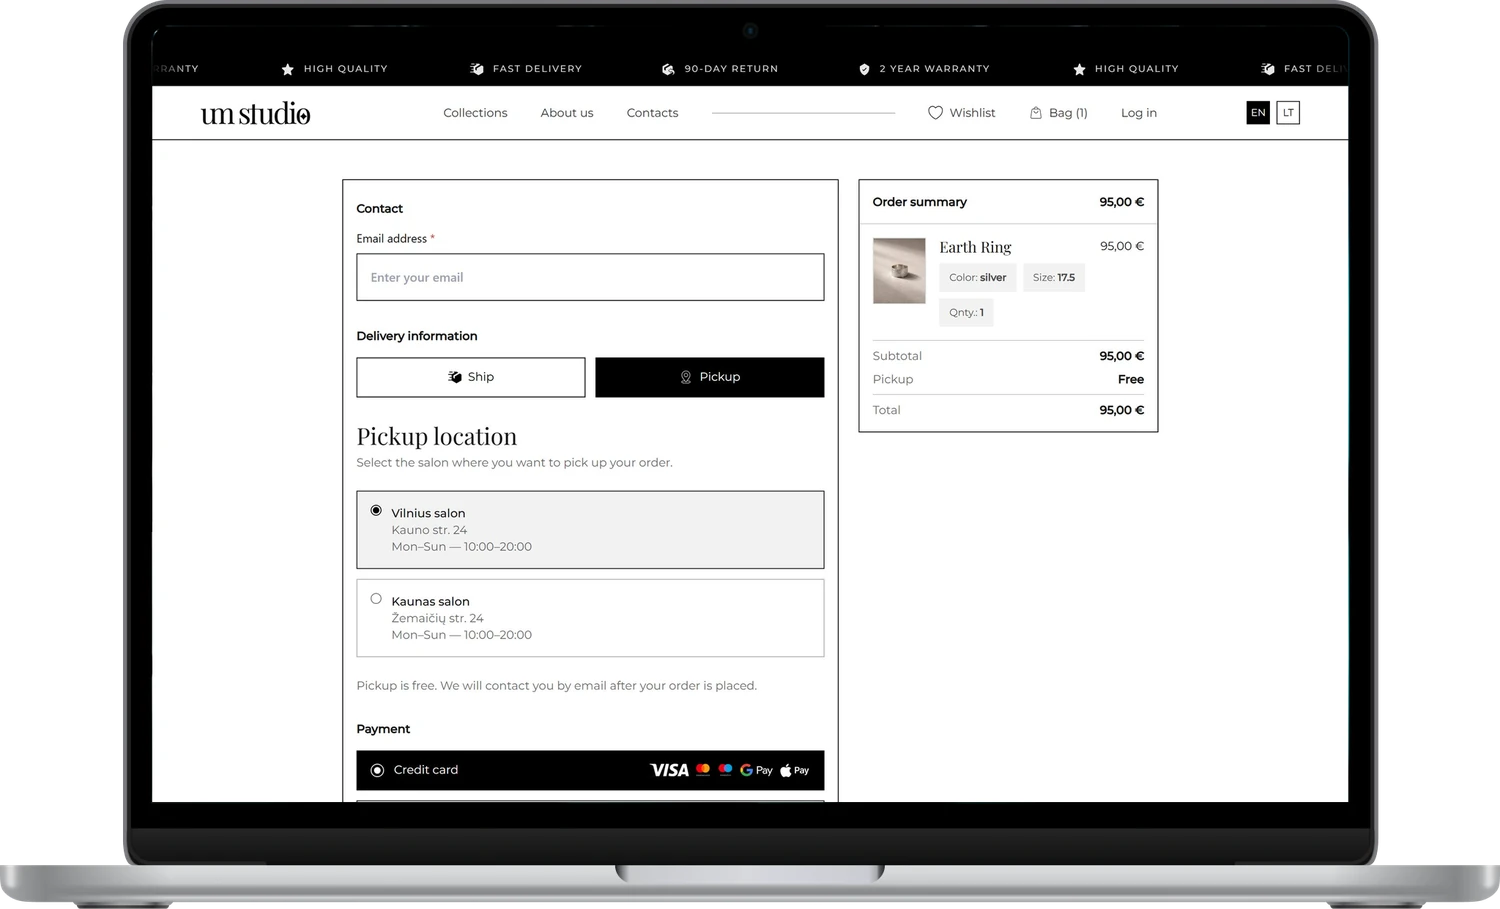Click the Mastercard logo in payment
This screenshot has height=909, width=1500.
(703, 769)
